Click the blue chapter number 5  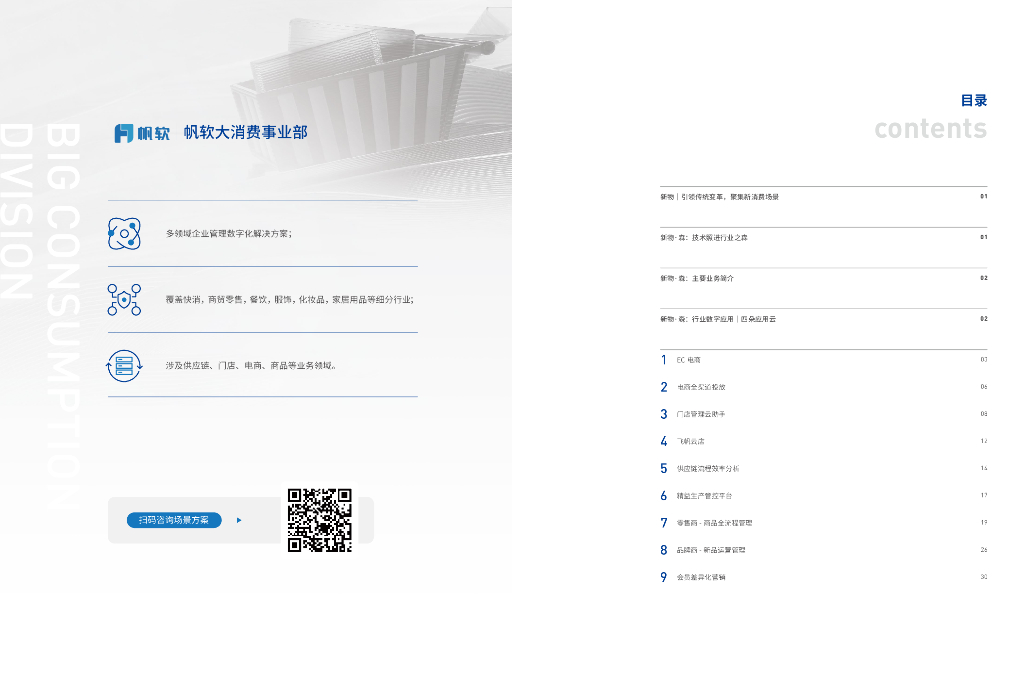(664, 469)
